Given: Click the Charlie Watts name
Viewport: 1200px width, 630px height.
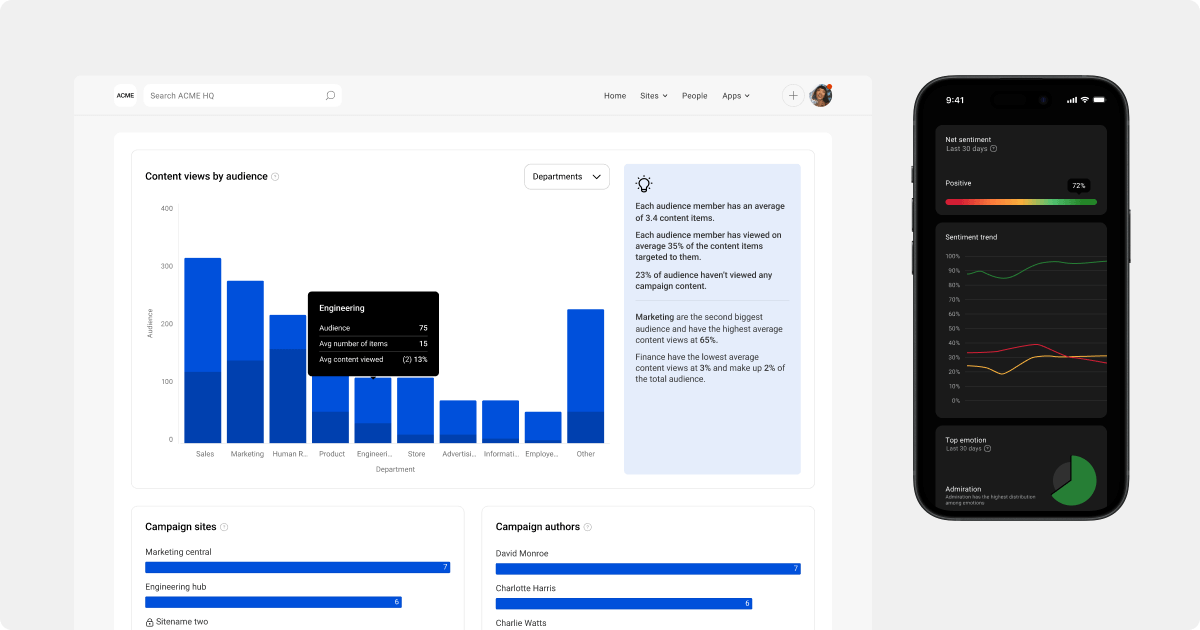Looking at the screenshot, I should [x=521, y=623].
